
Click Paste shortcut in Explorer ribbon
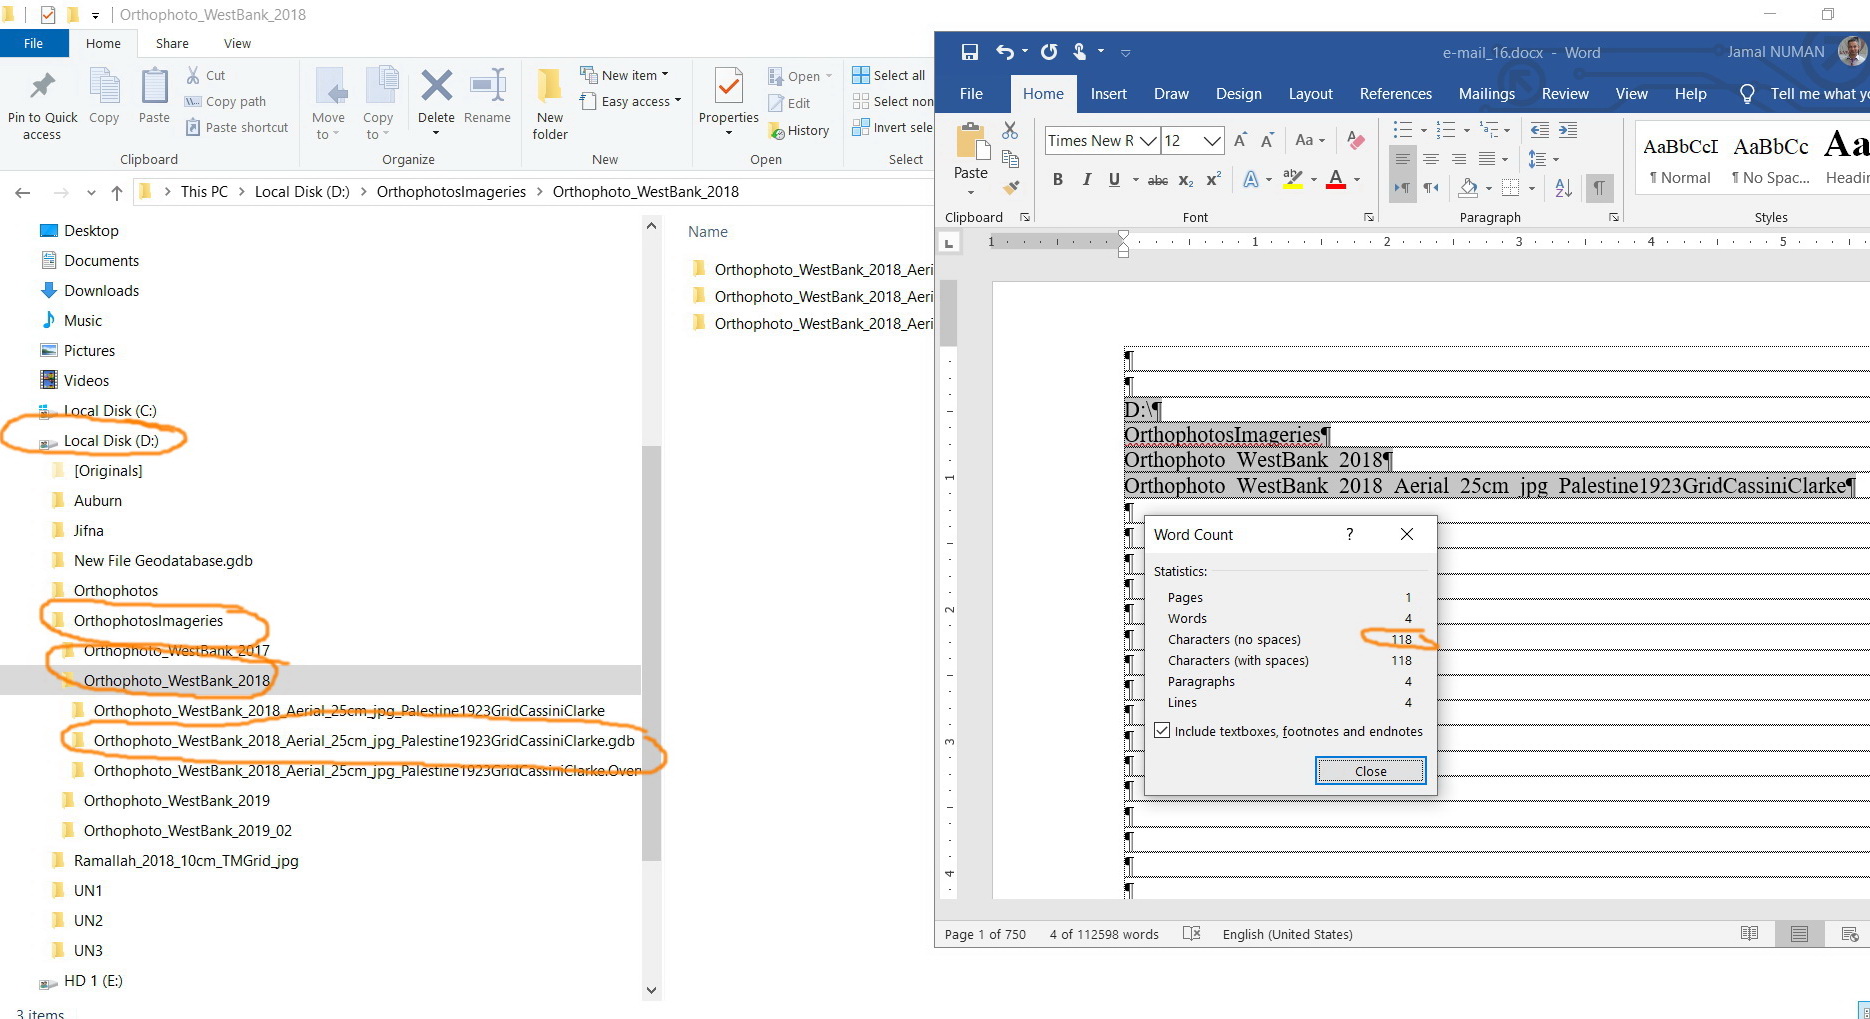(x=237, y=127)
